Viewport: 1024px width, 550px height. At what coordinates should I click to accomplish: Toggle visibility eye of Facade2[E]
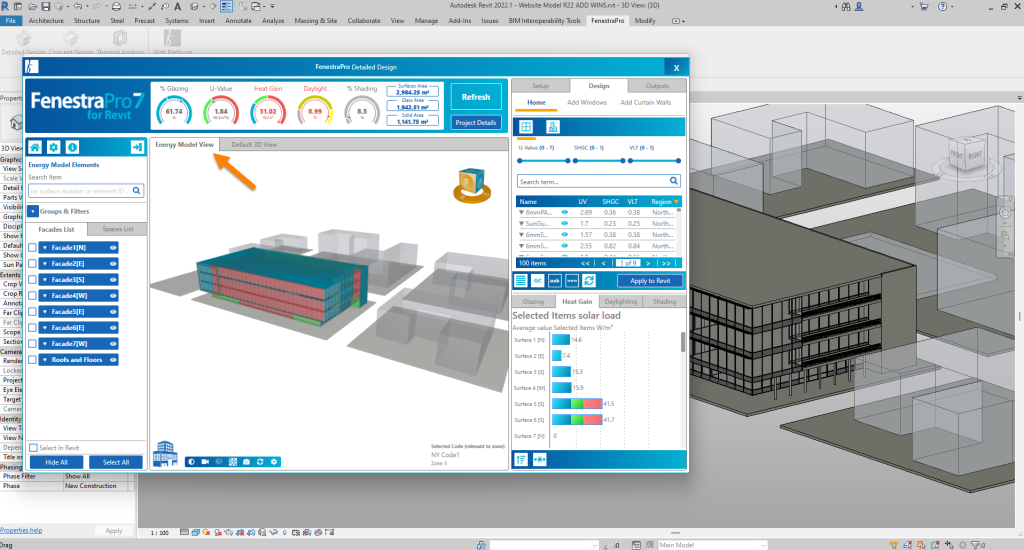(113, 264)
